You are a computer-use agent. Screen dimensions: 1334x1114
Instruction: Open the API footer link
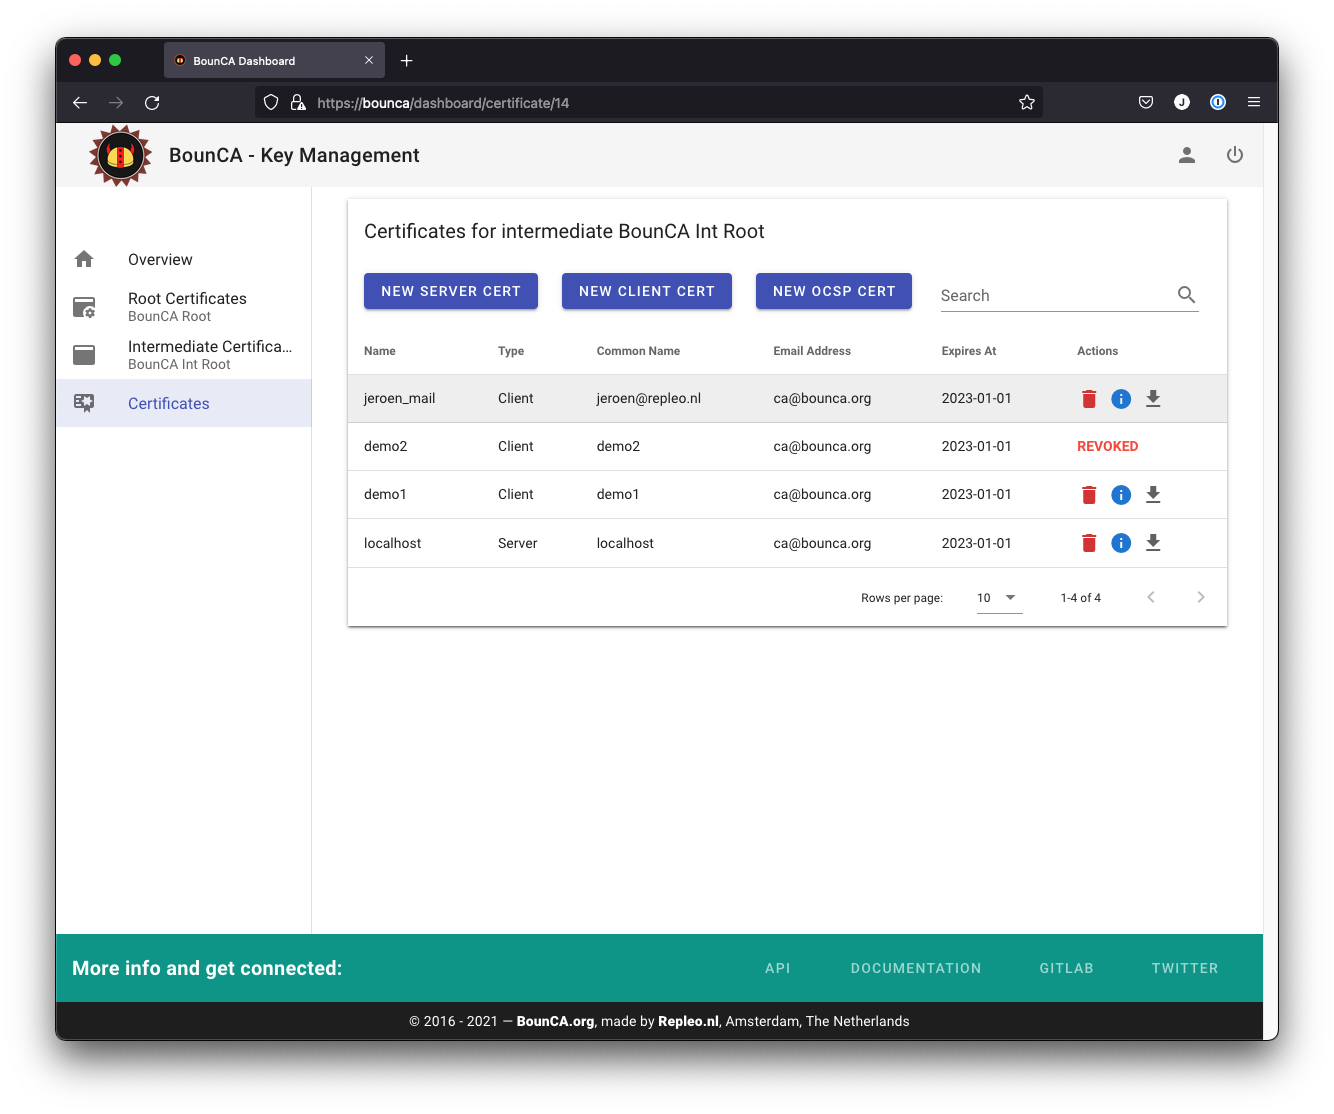tap(778, 968)
